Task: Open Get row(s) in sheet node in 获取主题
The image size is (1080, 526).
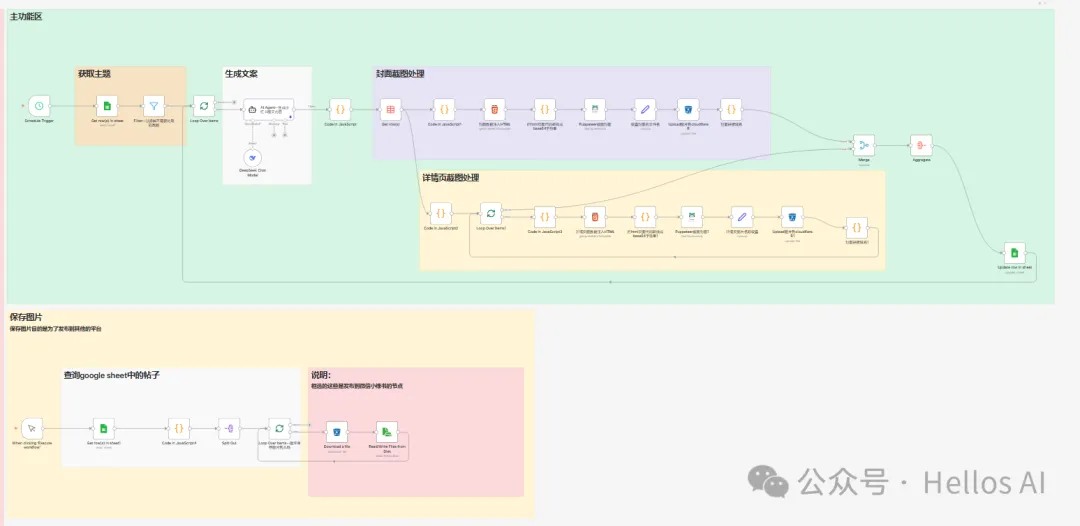Action: coord(106,106)
